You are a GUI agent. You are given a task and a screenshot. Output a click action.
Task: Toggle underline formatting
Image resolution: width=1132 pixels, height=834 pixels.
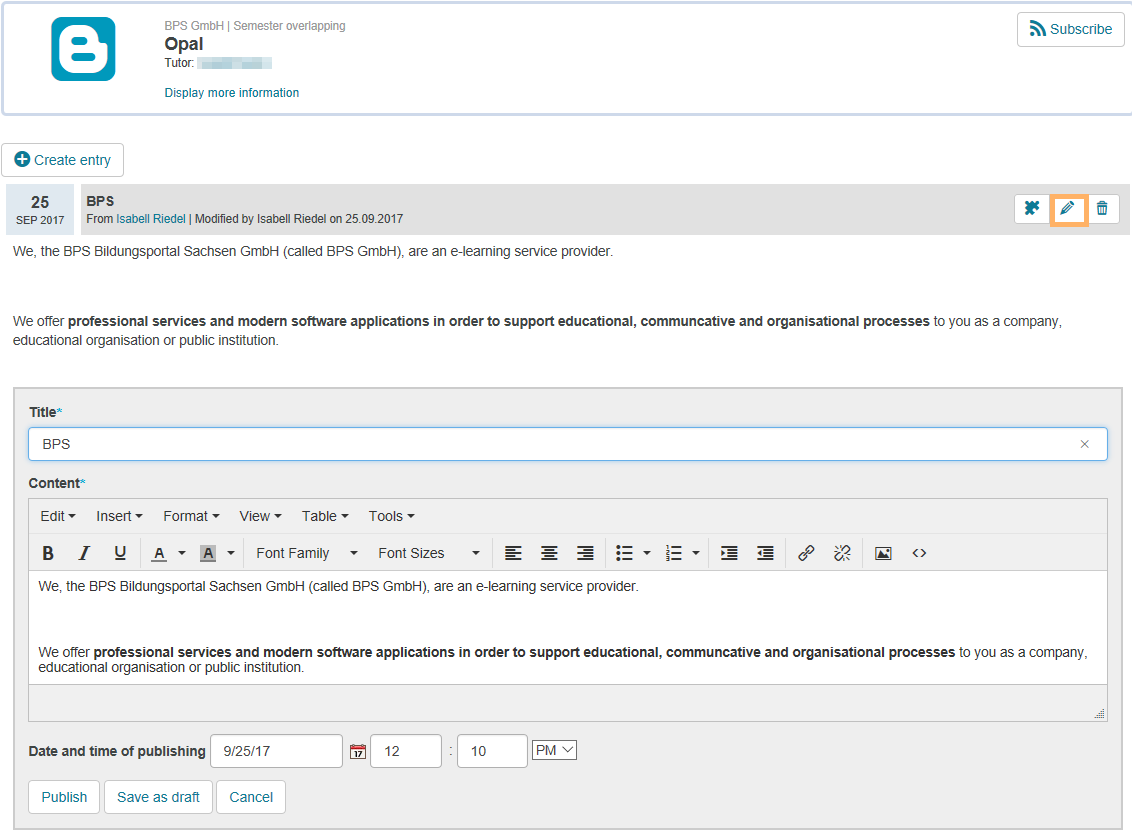[120, 553]
